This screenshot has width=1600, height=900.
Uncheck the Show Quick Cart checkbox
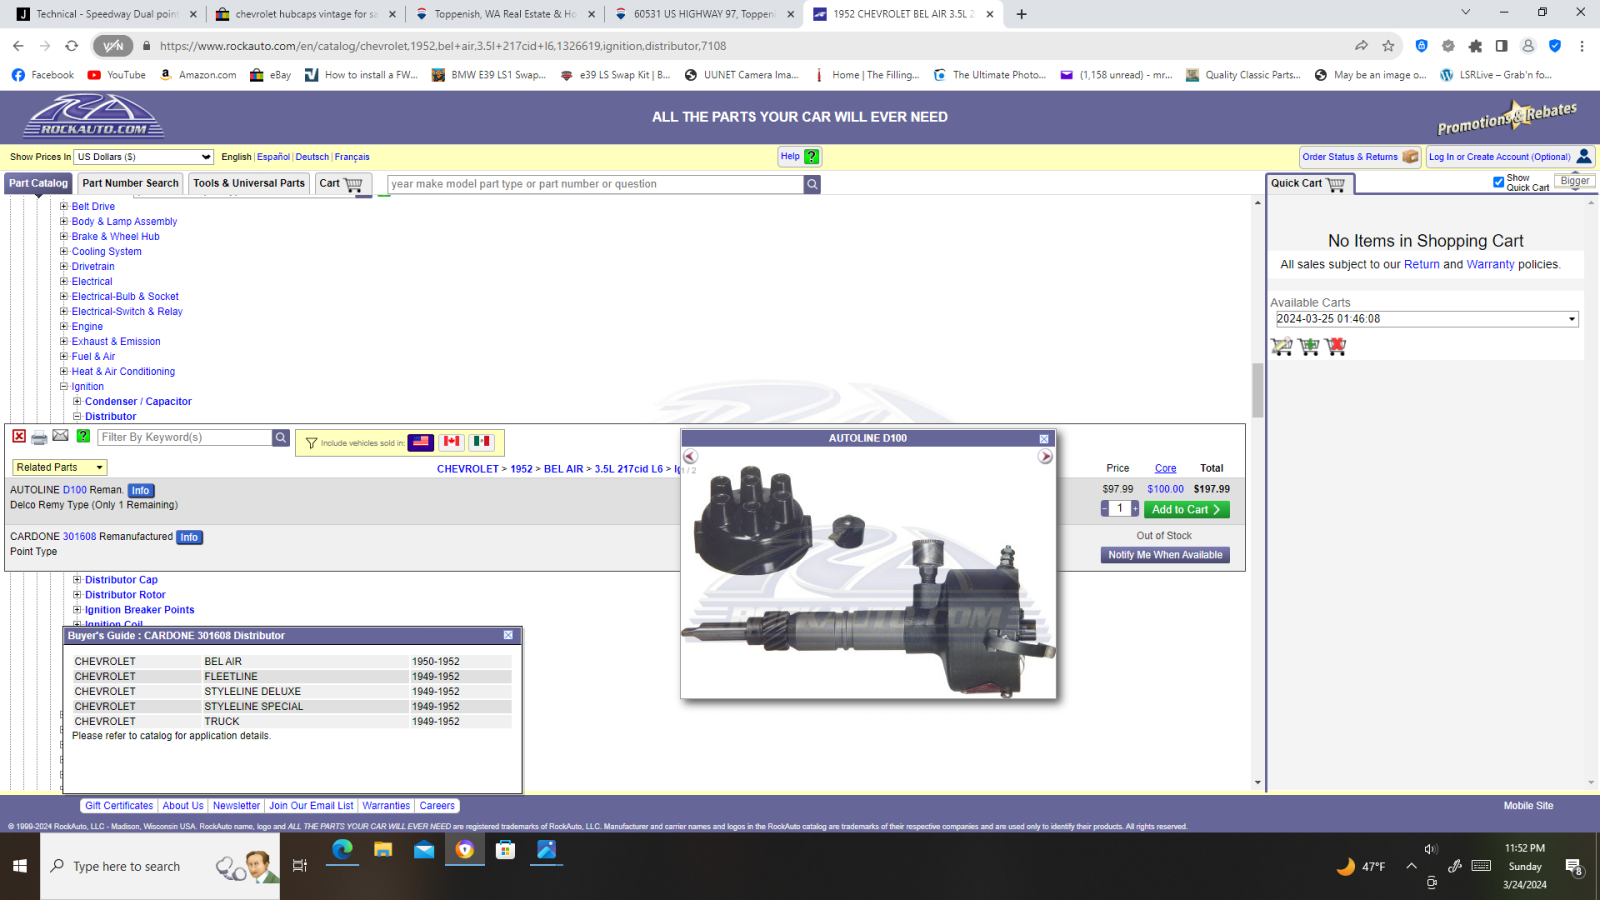click(x=1498, y=182)
